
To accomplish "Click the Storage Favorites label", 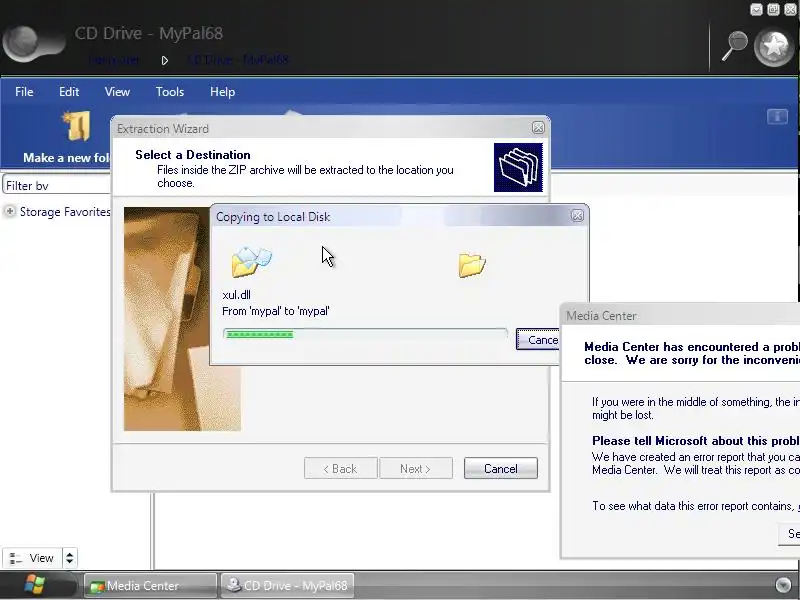I will (65, 212).
